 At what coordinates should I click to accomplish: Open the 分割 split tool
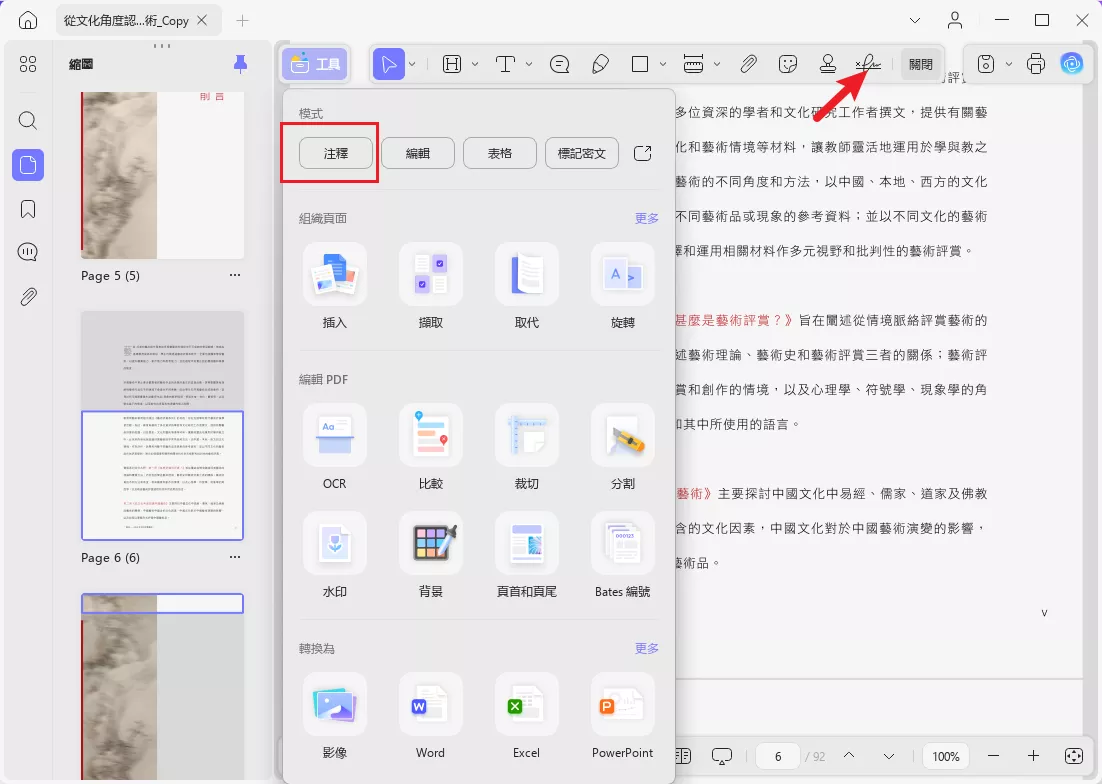[x=623, y=447]
